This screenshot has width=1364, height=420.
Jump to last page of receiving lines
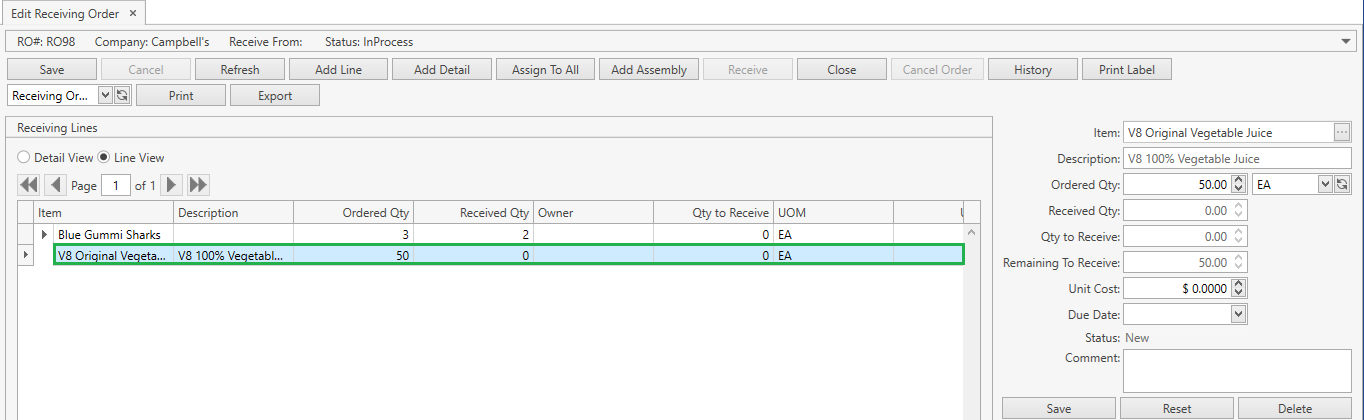[198, 185]
